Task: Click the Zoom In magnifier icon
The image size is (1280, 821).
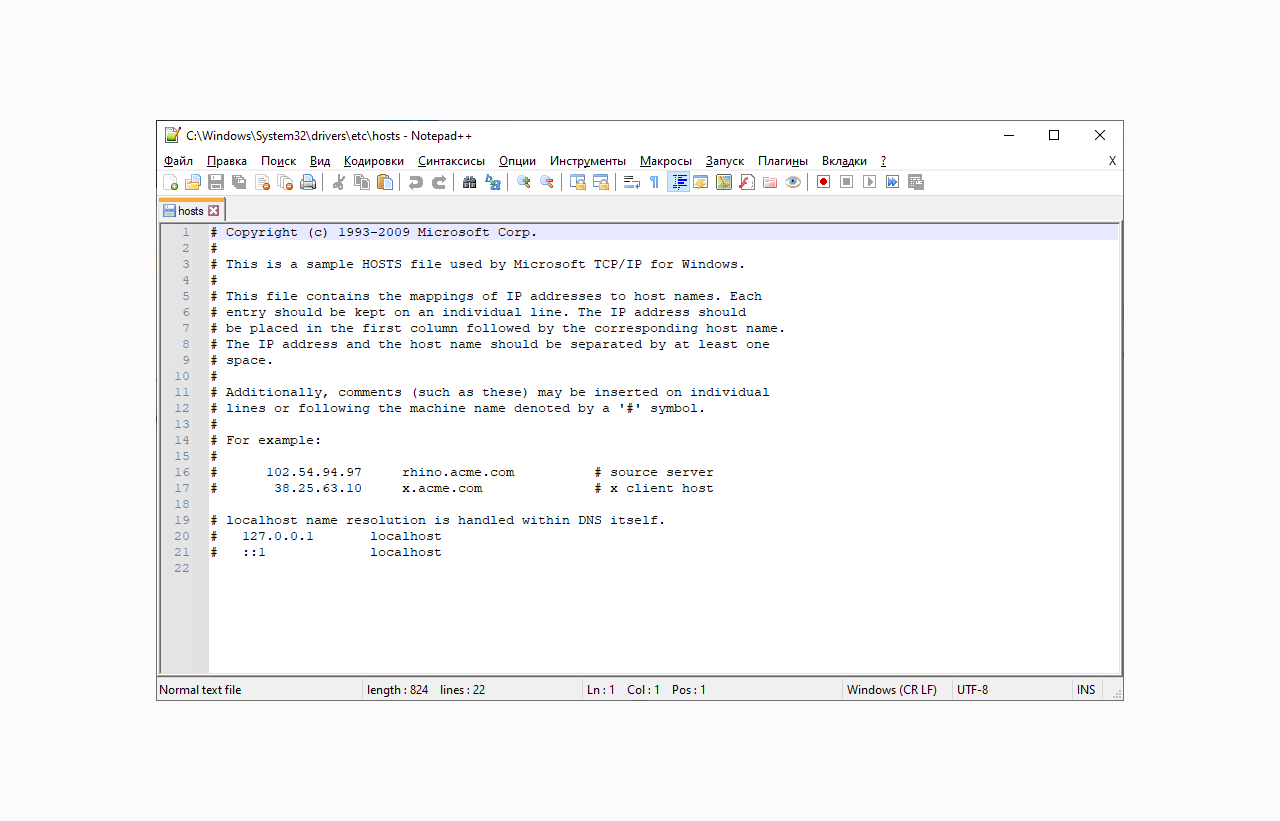Action: [524, 182]
